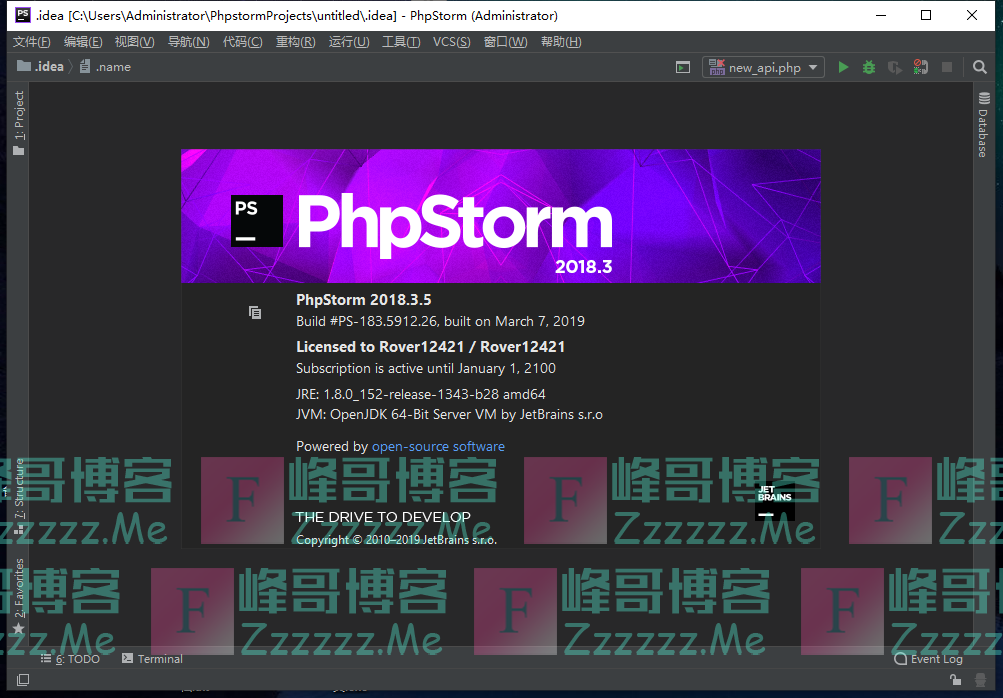Click the PS logo on the splash banner
The height and width of the screenshot is (698, 1003).
pyautogui.click(x=257, y=221)
